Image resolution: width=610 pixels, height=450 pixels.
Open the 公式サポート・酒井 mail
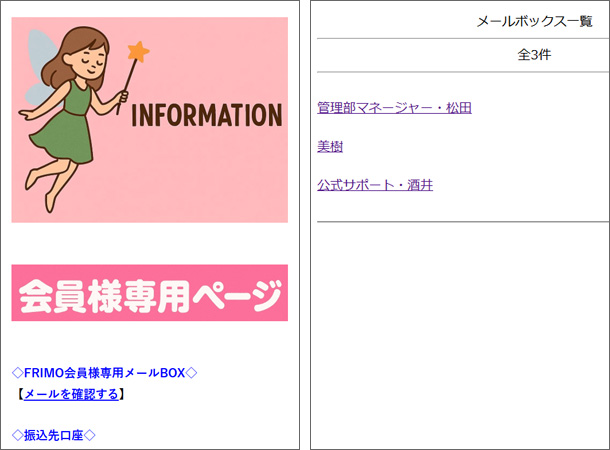pos(375,185)
